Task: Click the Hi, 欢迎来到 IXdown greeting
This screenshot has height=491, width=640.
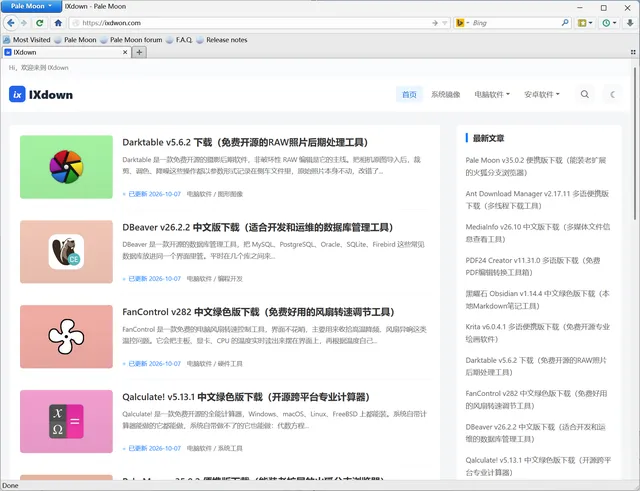Action: point(38,68)
